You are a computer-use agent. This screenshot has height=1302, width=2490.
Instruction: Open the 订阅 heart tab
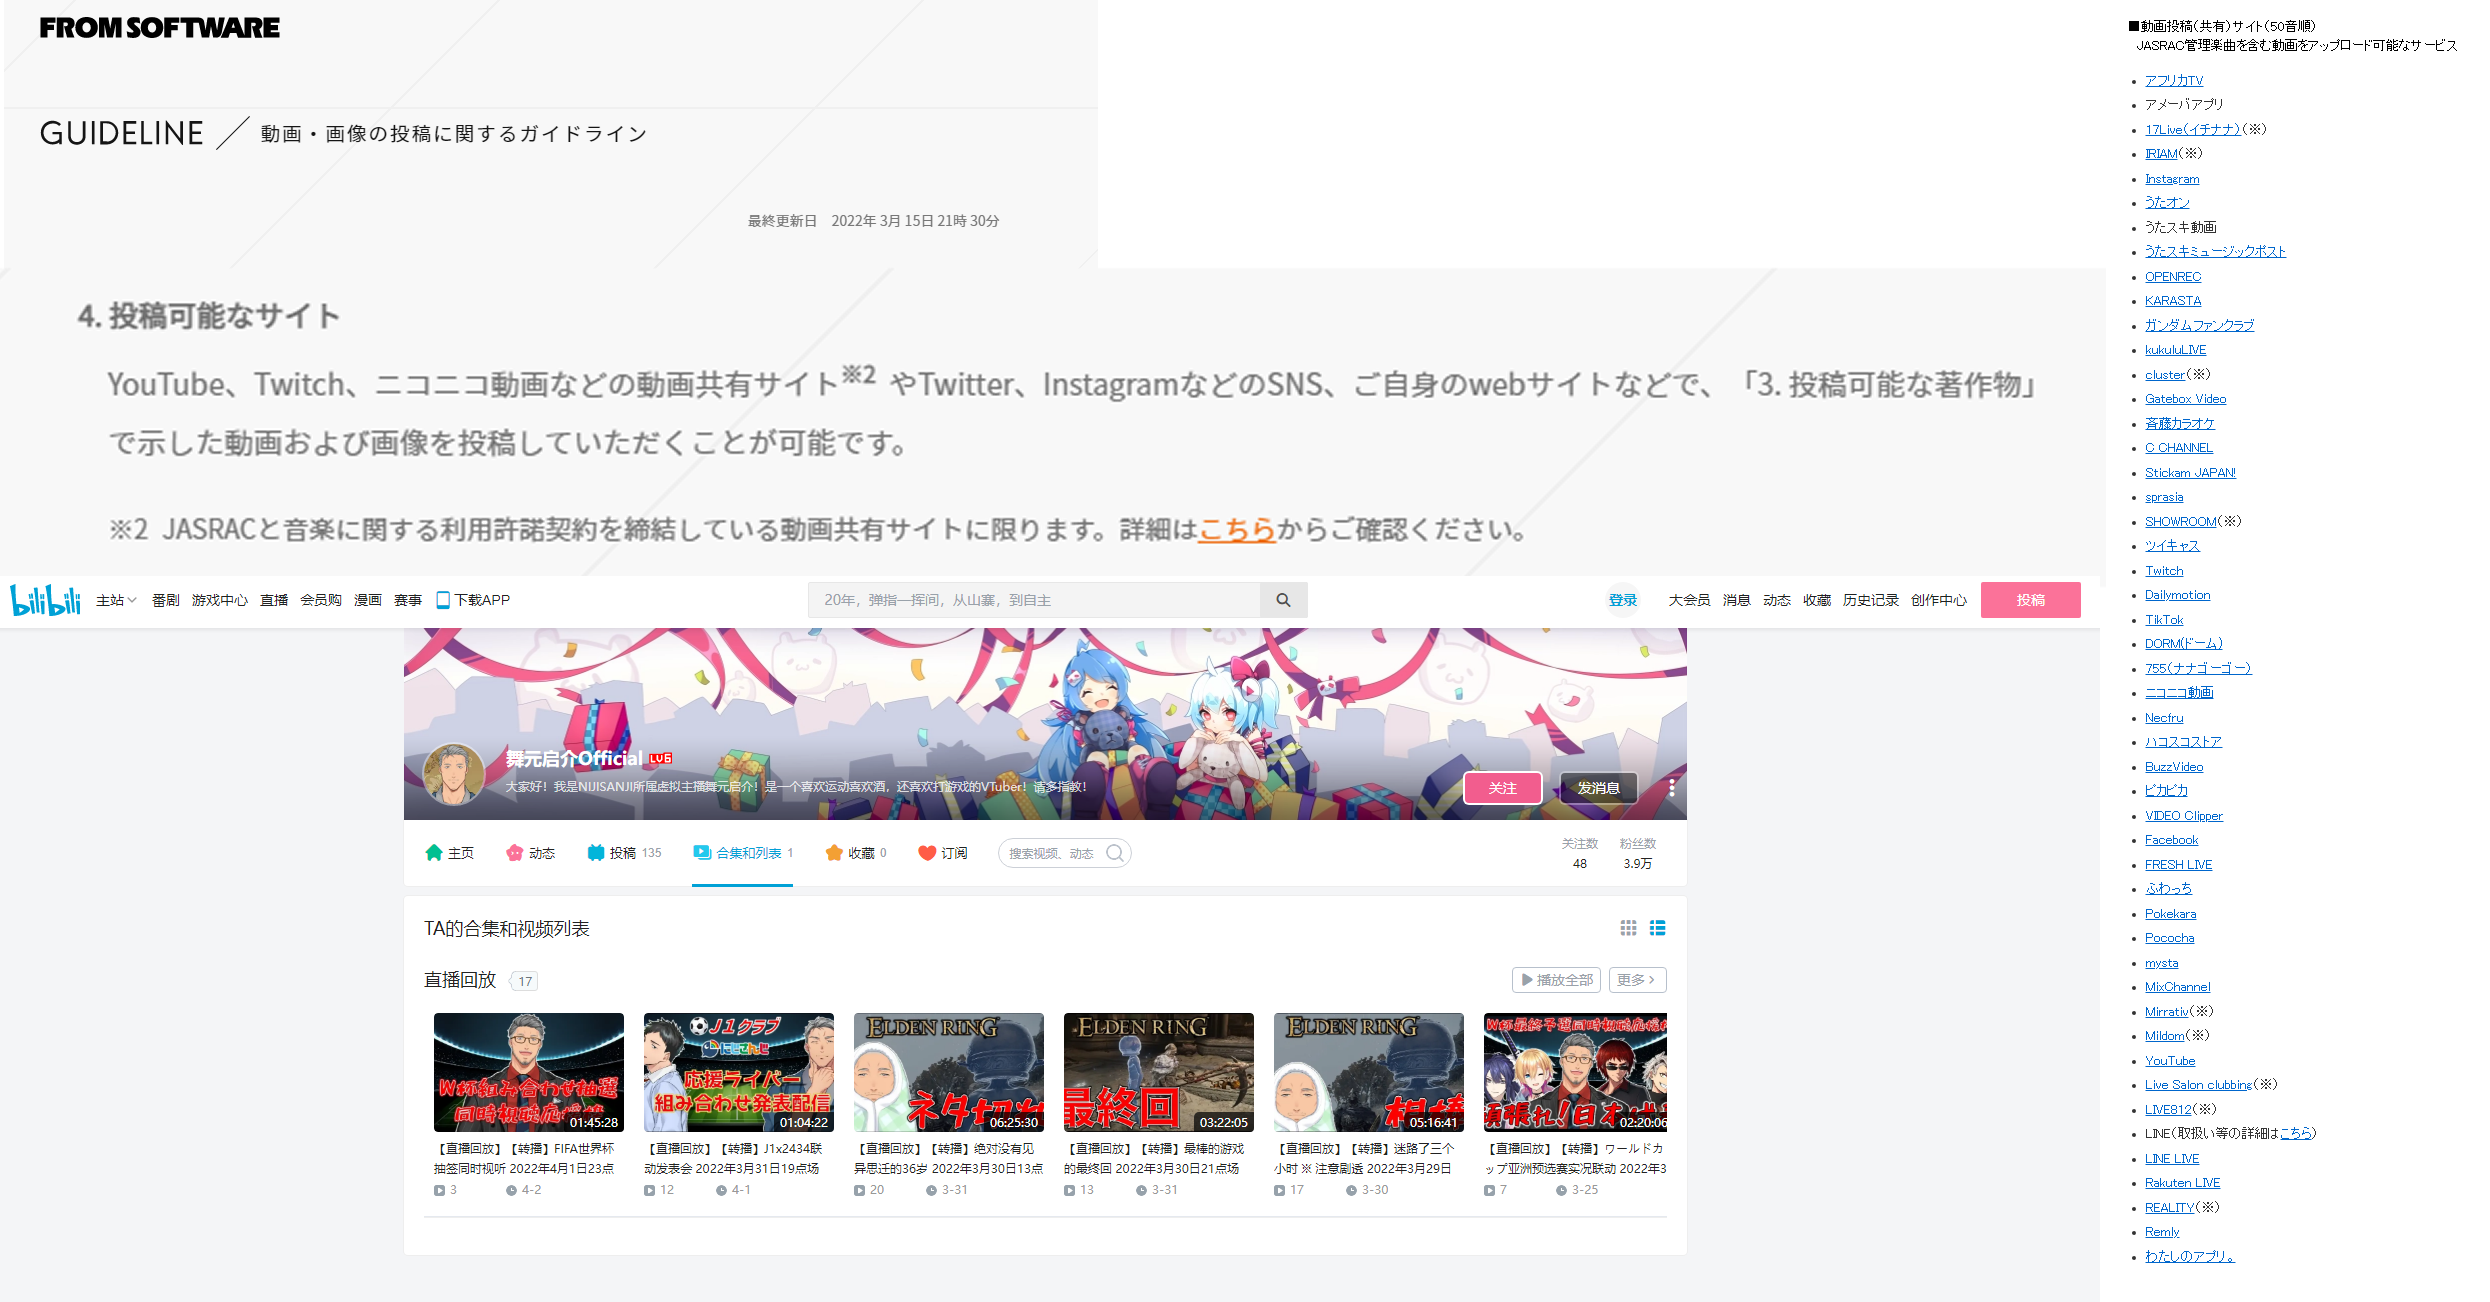click(943, 853)
